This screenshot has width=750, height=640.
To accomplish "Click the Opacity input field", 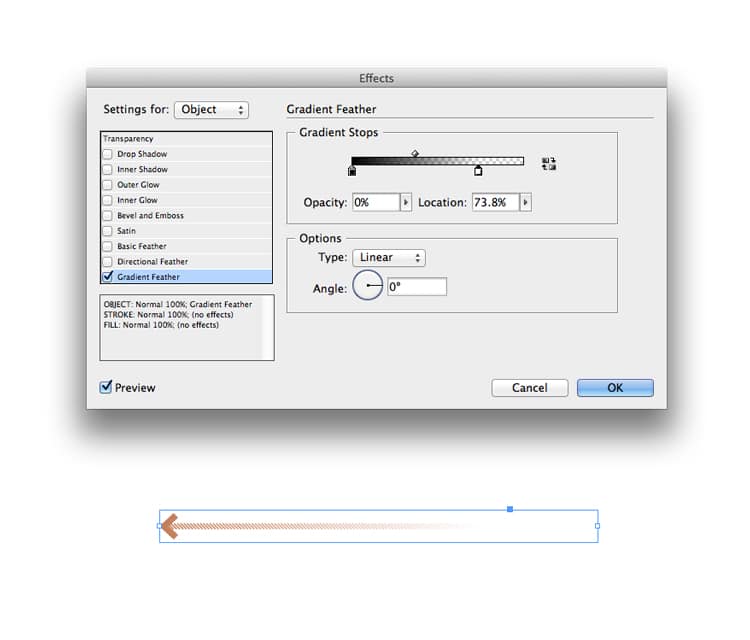I will [376, 202].
